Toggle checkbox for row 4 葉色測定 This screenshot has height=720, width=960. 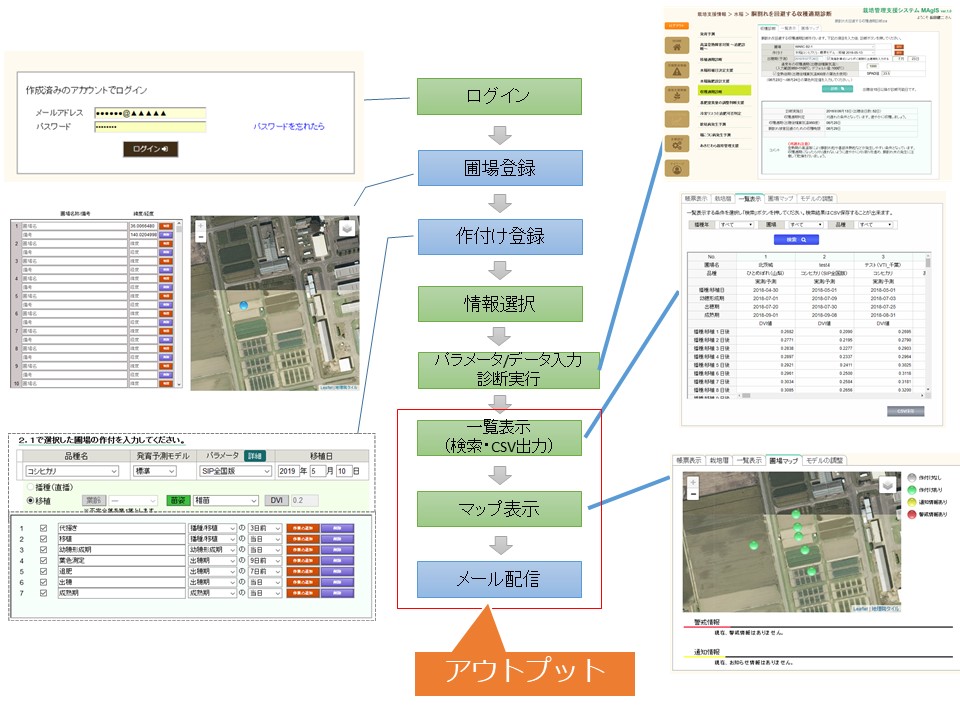(x=43, y=560)
